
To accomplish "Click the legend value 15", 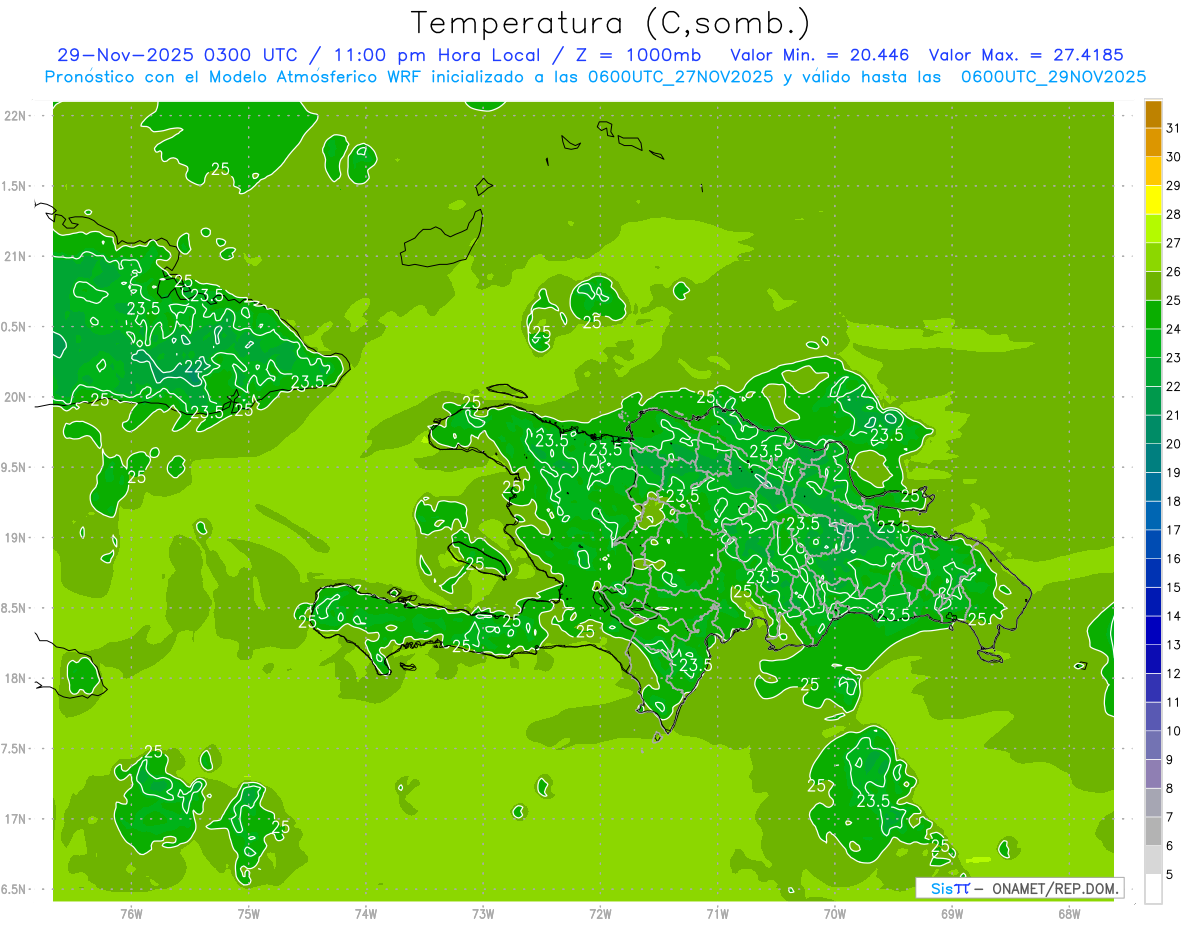I will pos(1174,587).
